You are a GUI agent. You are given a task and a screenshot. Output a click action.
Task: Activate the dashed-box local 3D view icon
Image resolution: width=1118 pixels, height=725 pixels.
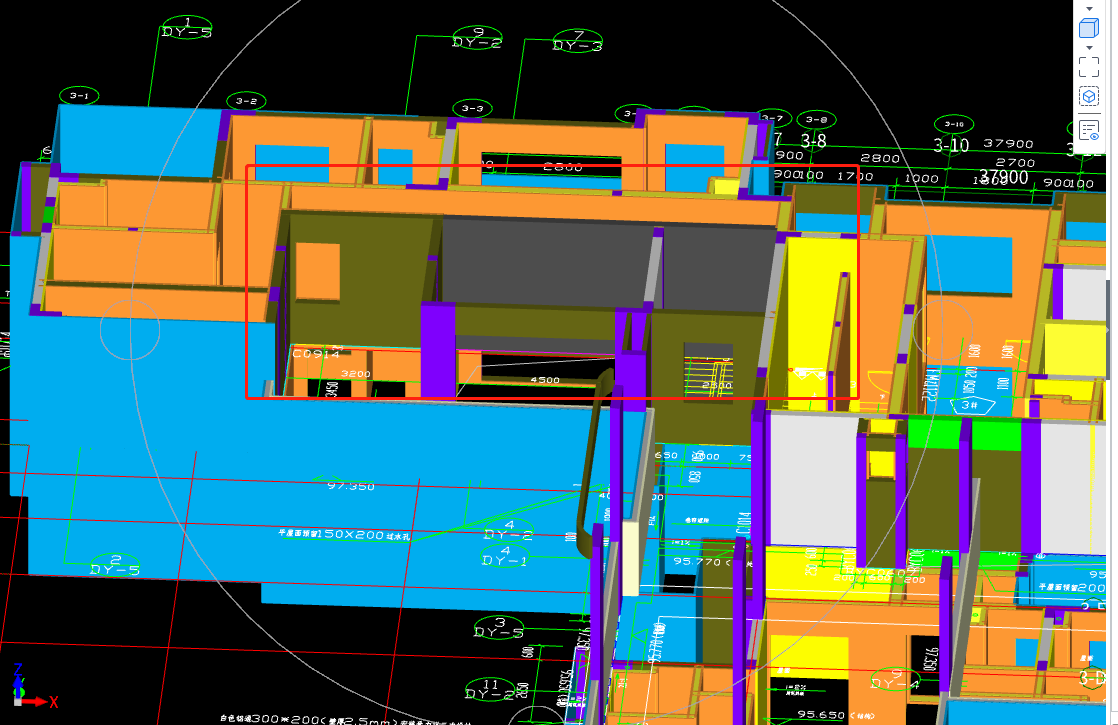pos(1089,96)
